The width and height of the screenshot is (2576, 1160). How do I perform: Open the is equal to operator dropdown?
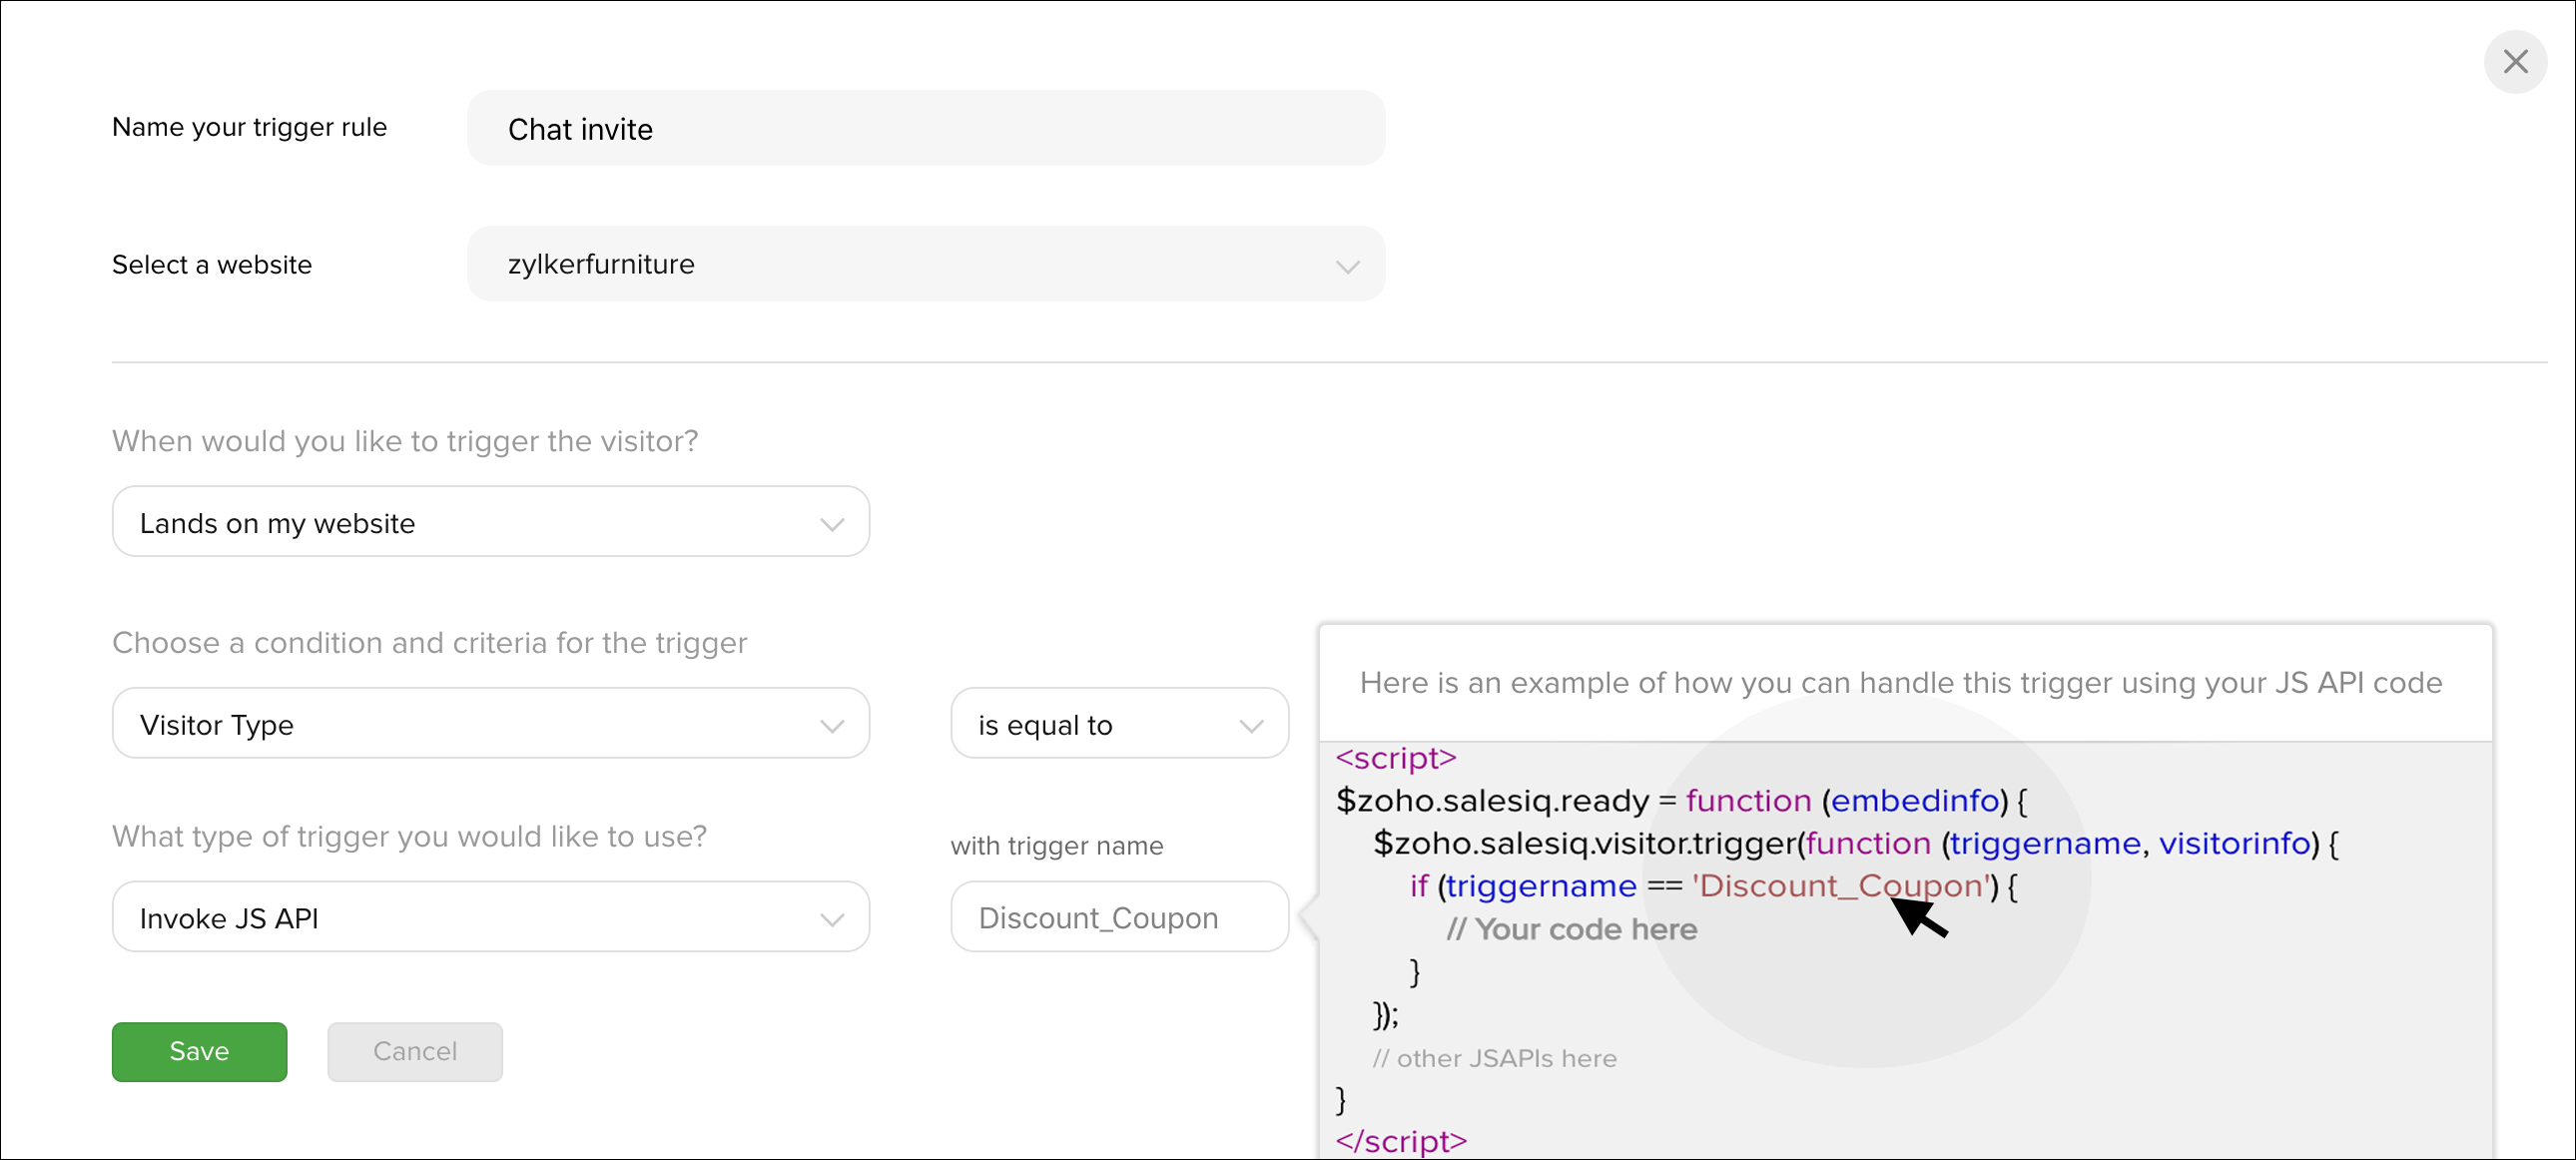(x=1119, y=724)
